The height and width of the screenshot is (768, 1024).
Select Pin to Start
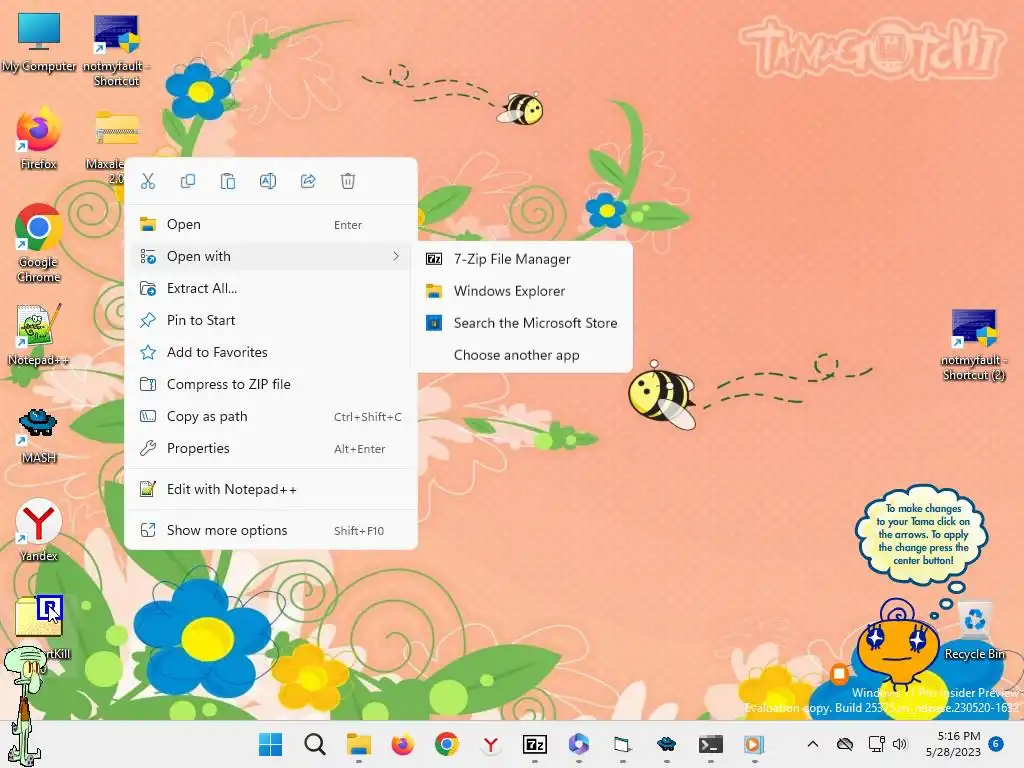click(270, 320)
